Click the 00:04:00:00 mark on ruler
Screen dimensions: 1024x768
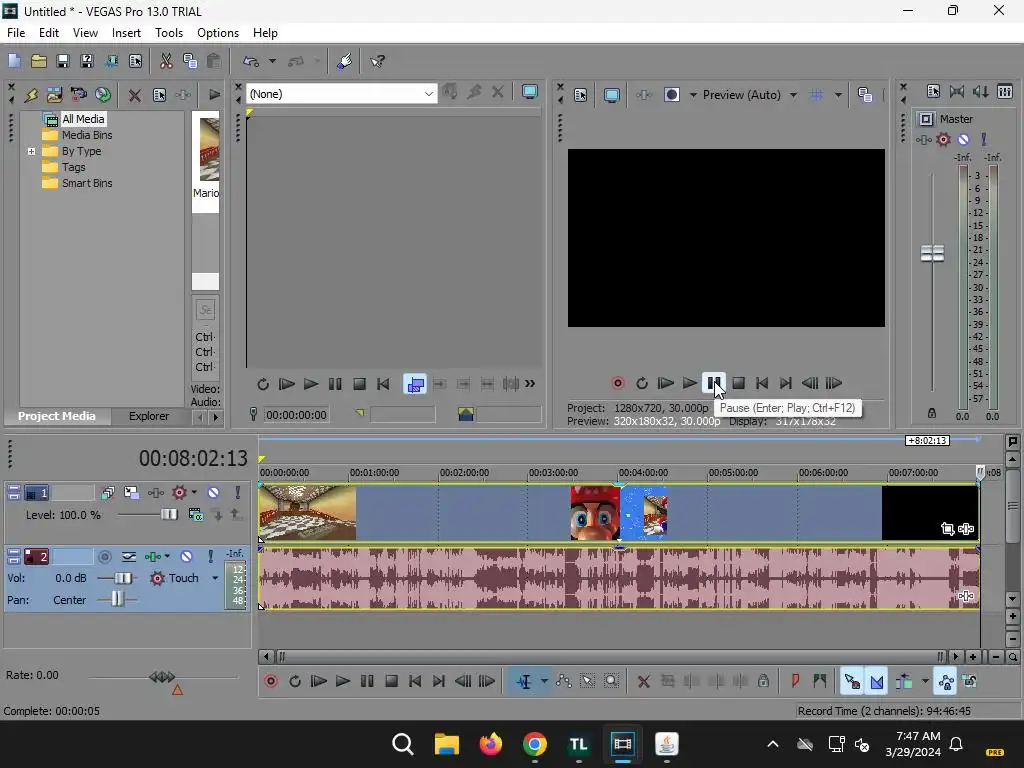pyautogui.click(x=643, y=472)
